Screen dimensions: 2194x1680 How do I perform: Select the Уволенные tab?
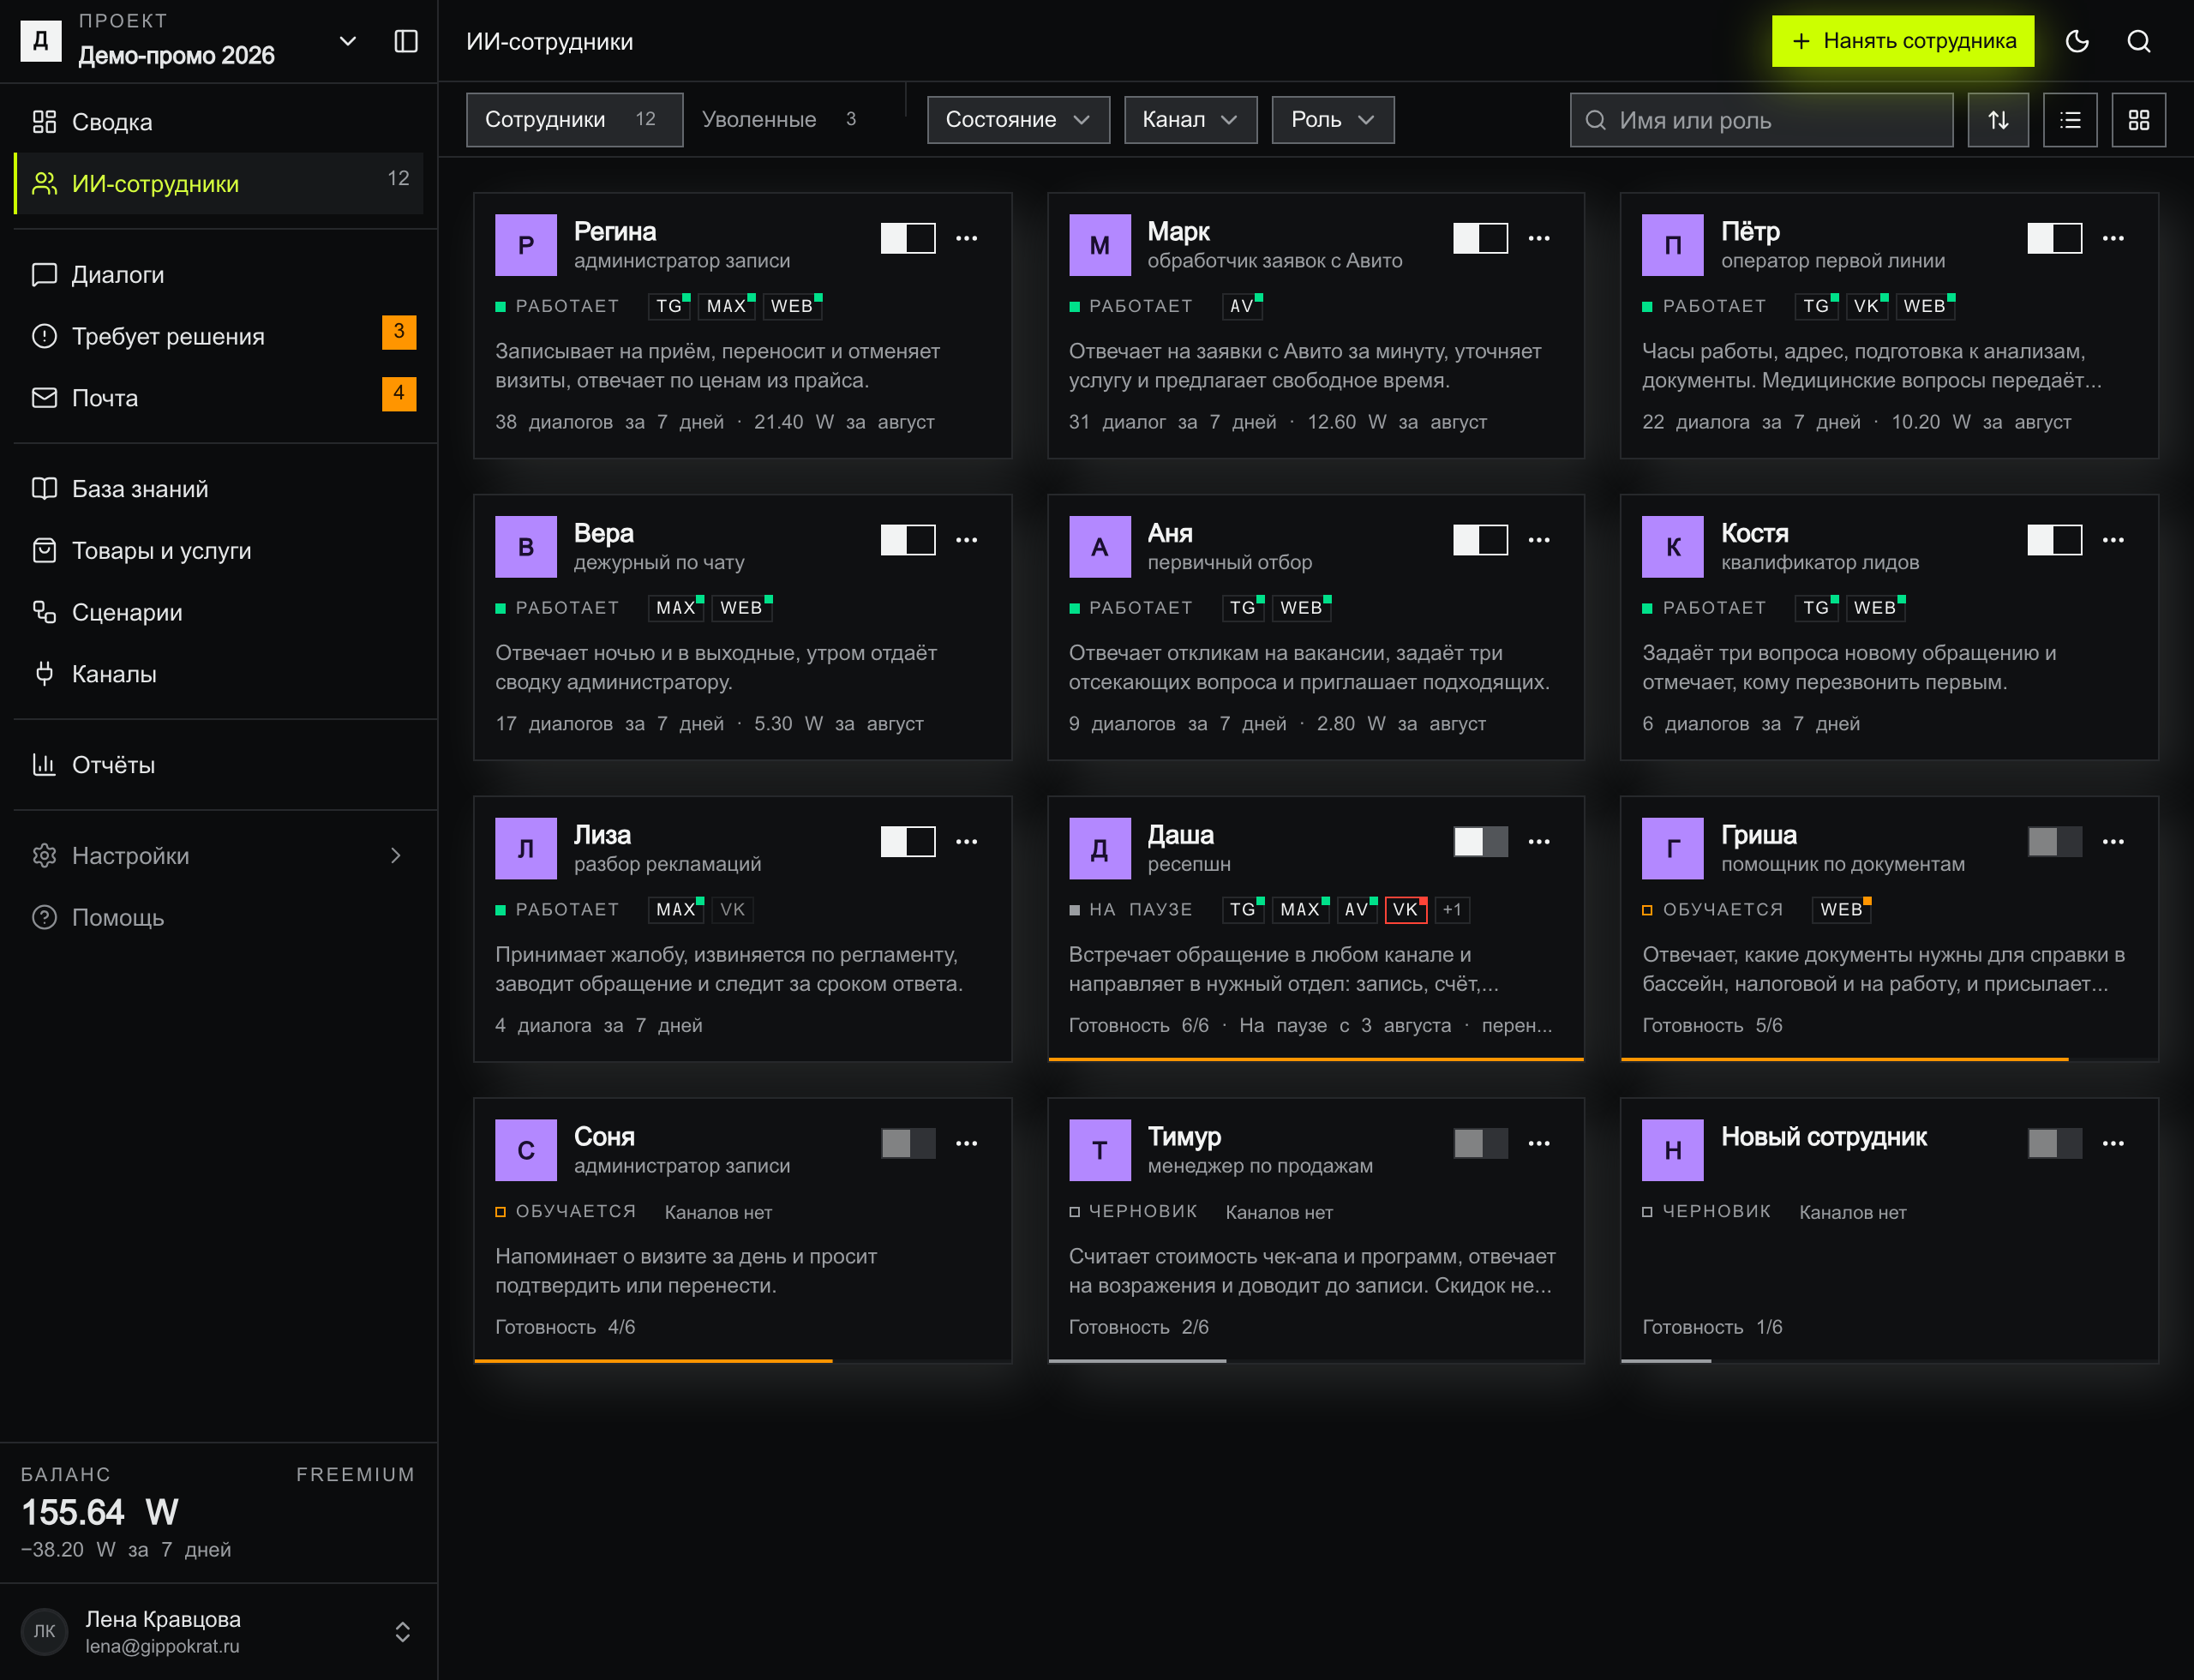[780, 120]
